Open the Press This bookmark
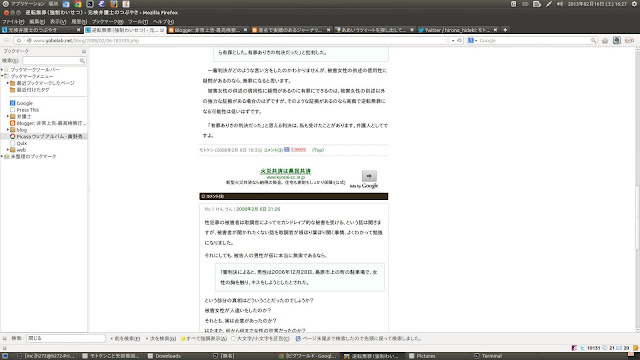640x360 pixels. (27, 110)
